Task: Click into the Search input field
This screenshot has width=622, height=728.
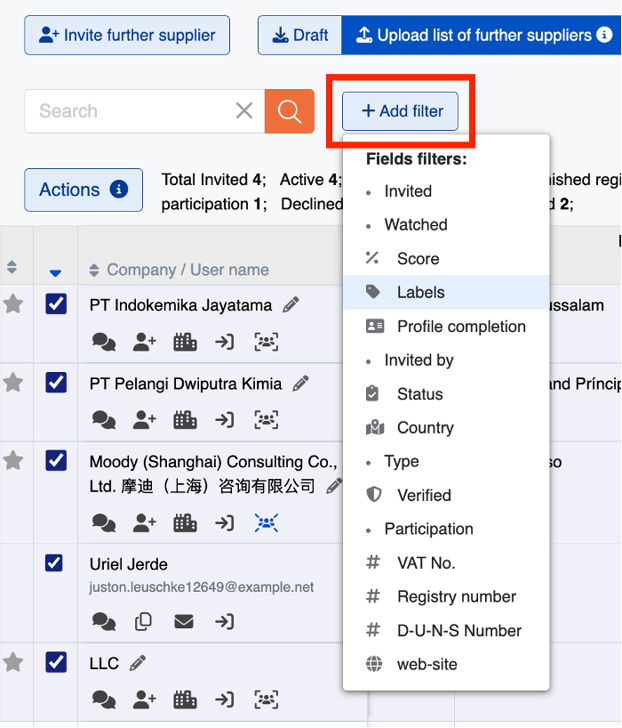Action: pos(130,111)
